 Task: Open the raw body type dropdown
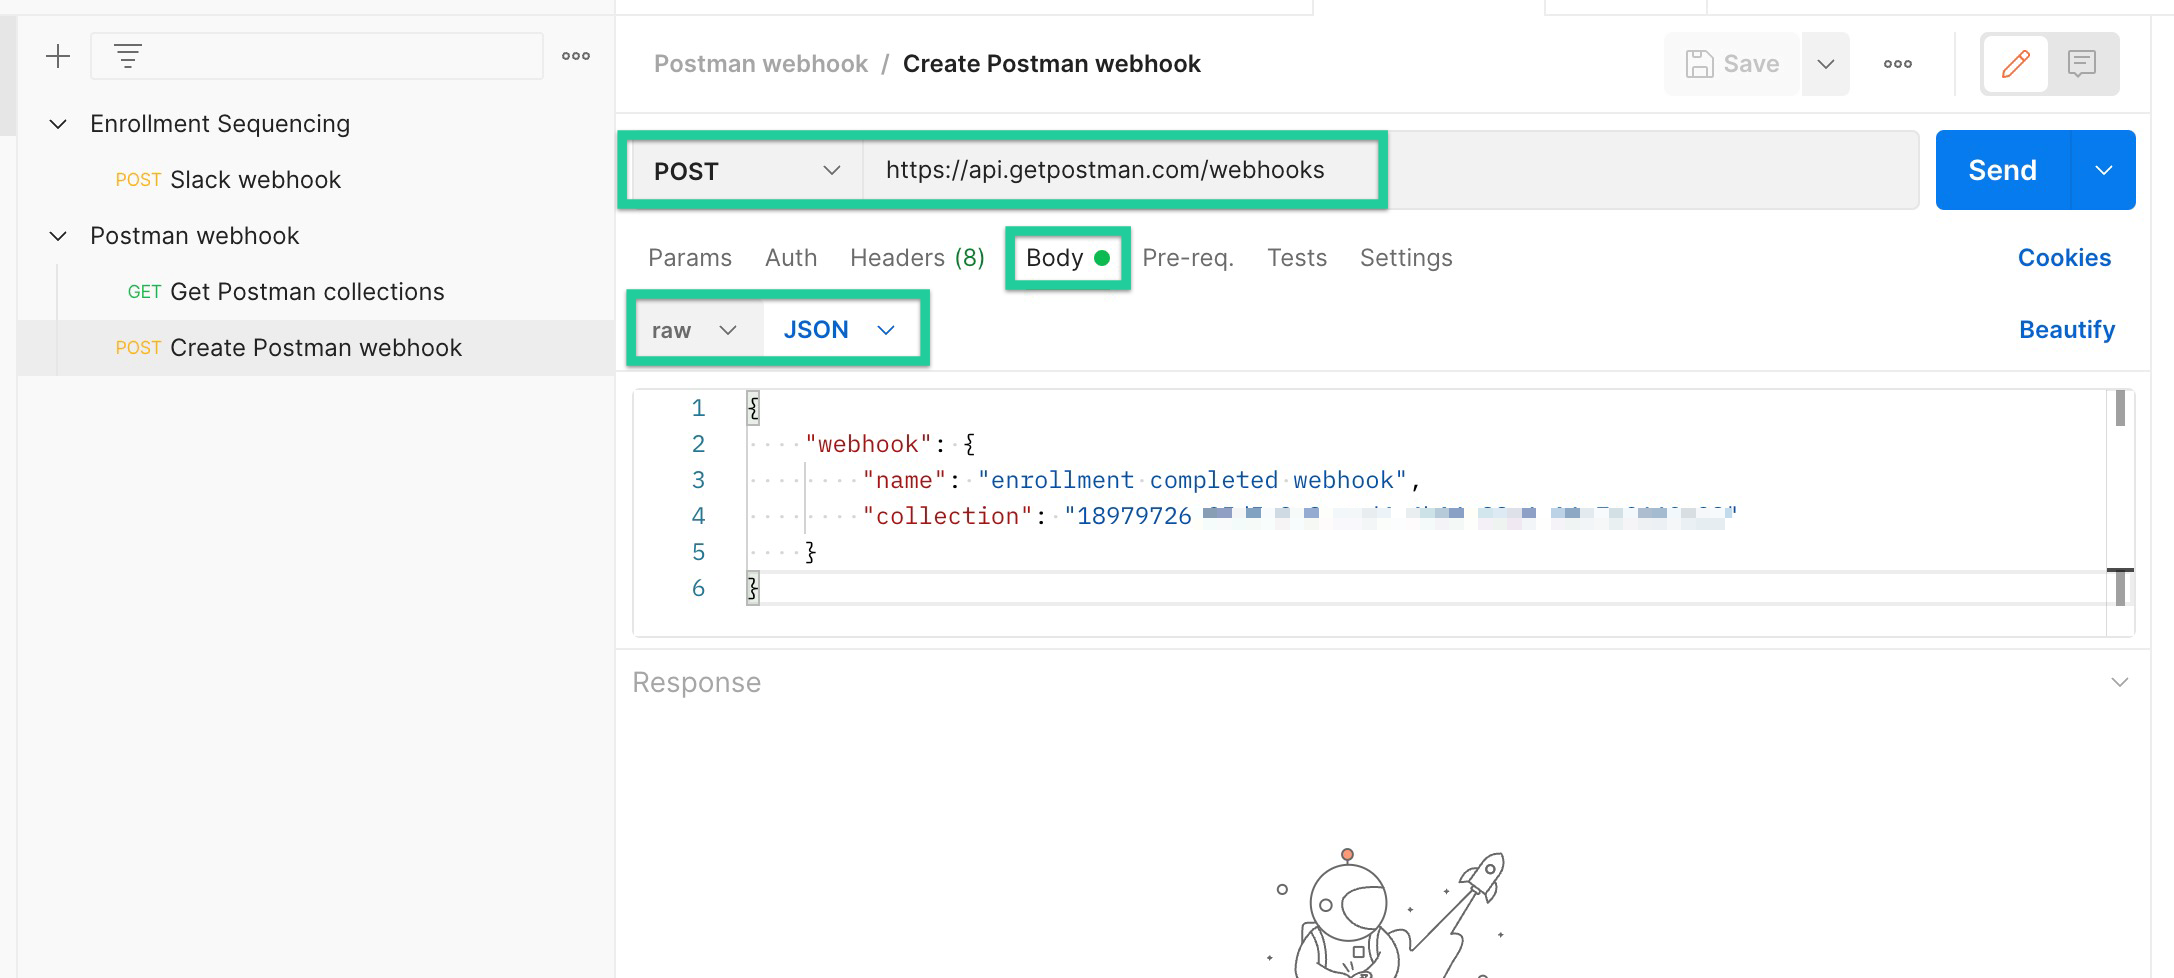click(696, 330)
